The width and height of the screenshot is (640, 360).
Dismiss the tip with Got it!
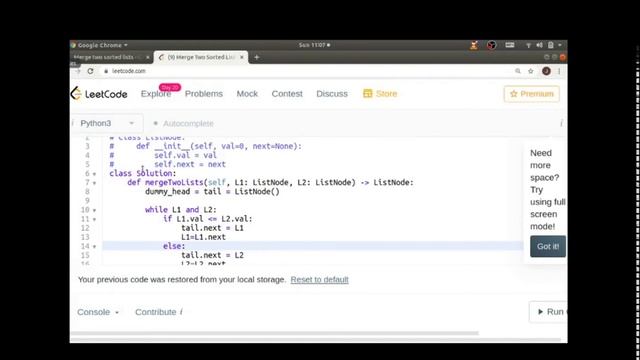(x=548, y=246)
